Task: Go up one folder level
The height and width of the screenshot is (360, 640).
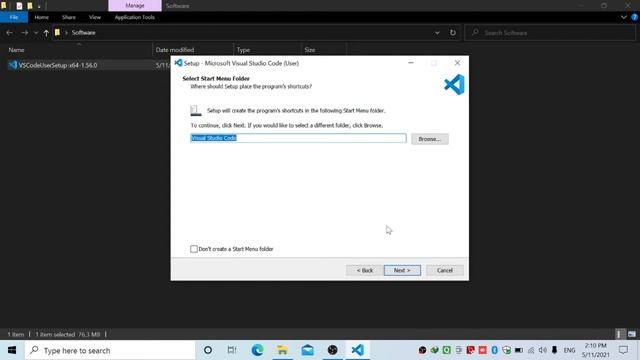Action: coord(46,33)
